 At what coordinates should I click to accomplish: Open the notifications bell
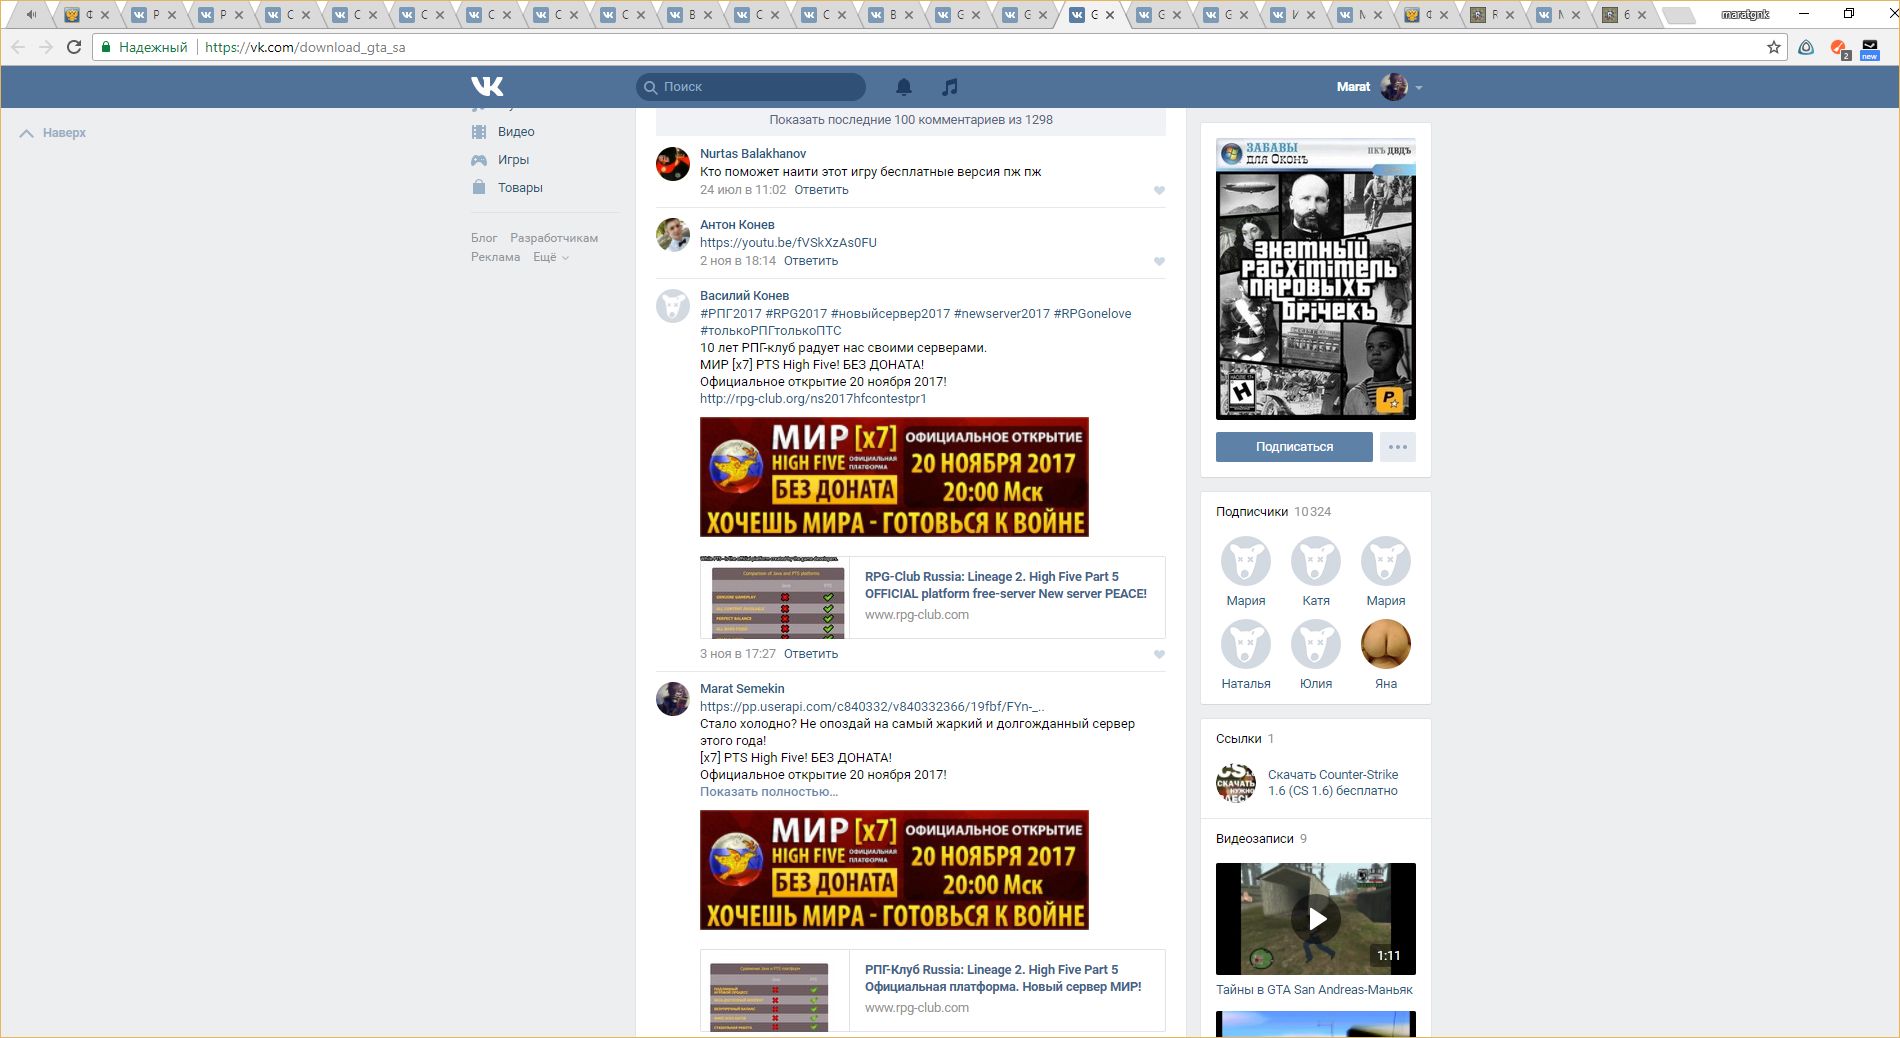(904, 87)
